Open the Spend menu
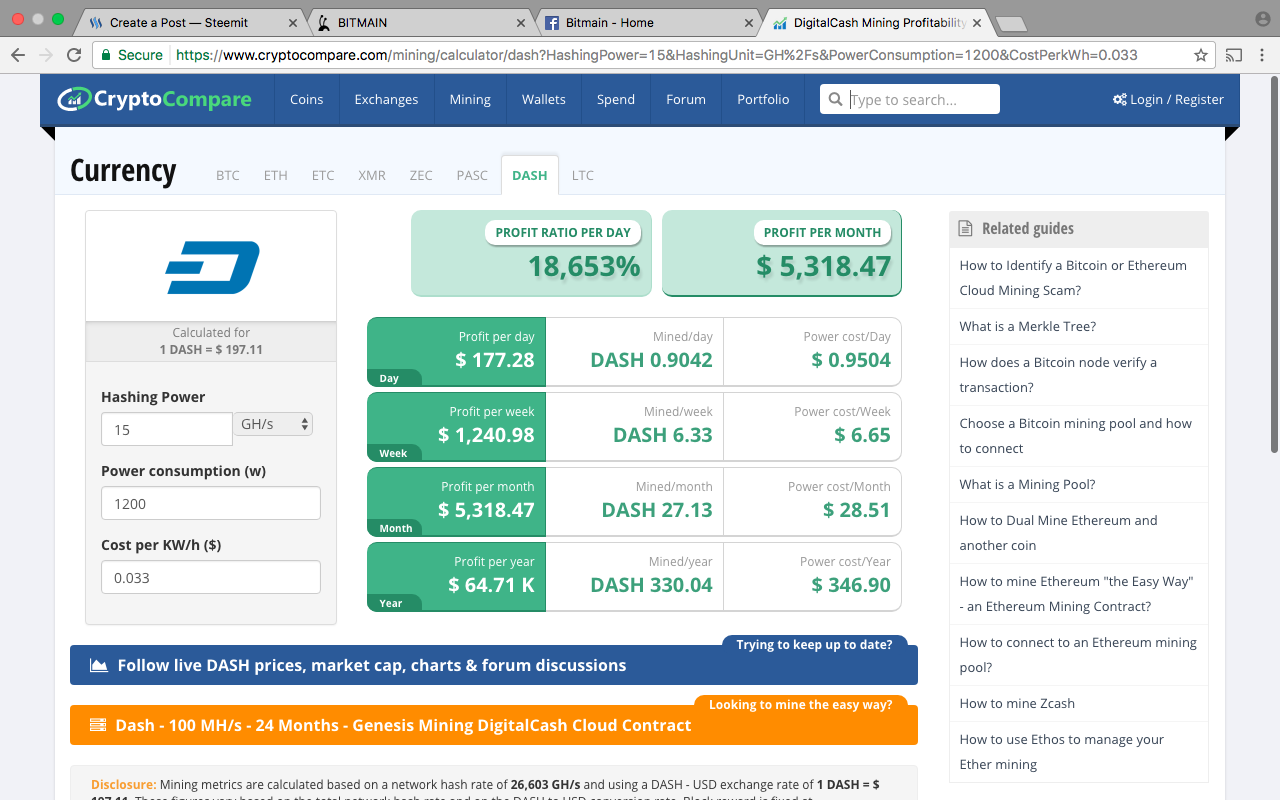Screen dimensions: 1280x800 616,99
